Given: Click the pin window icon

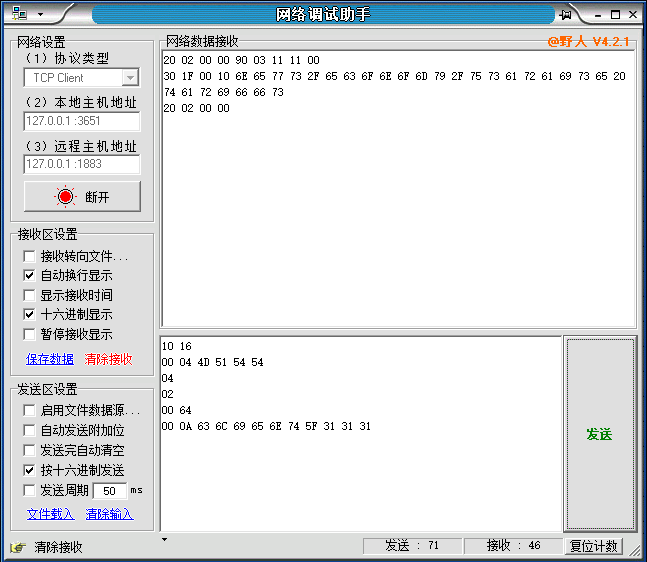Looking at the screenshot, I should [x=565, y=15].
